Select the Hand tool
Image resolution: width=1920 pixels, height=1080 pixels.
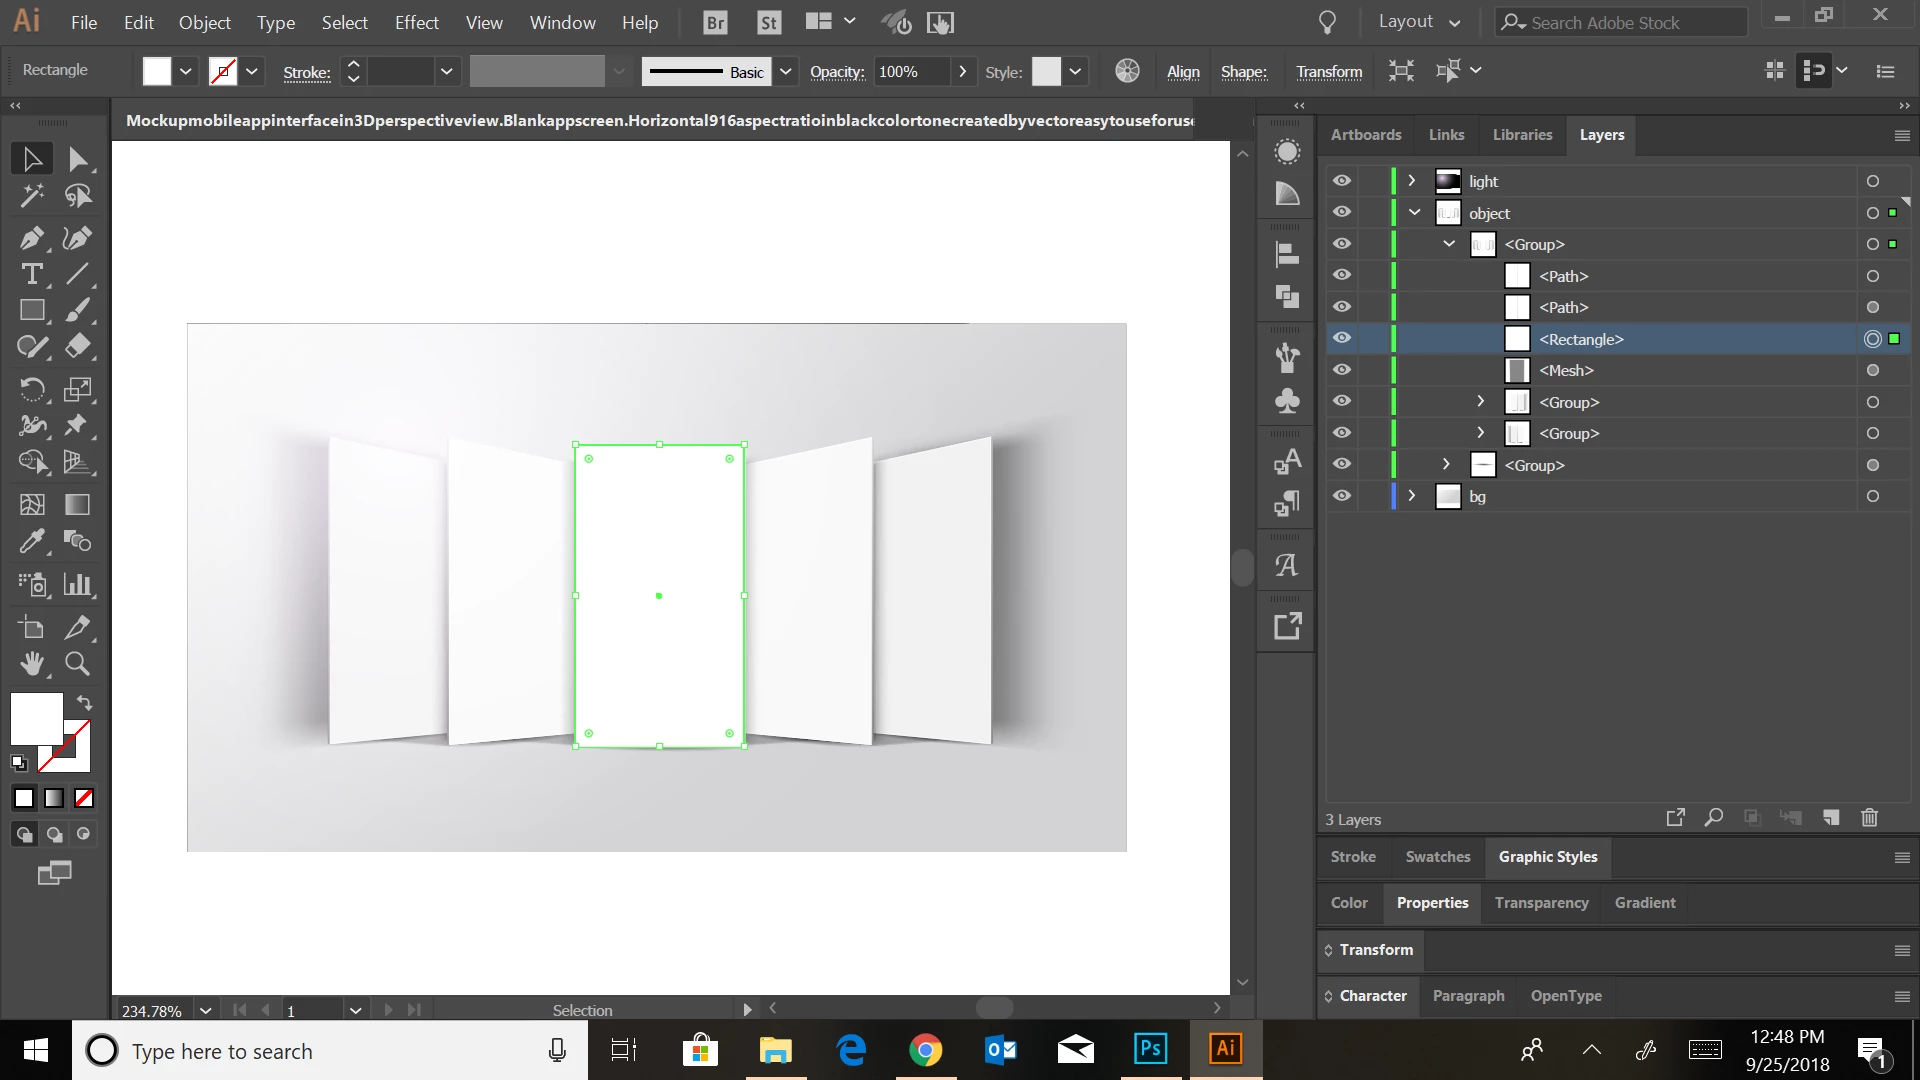[31, 664]
